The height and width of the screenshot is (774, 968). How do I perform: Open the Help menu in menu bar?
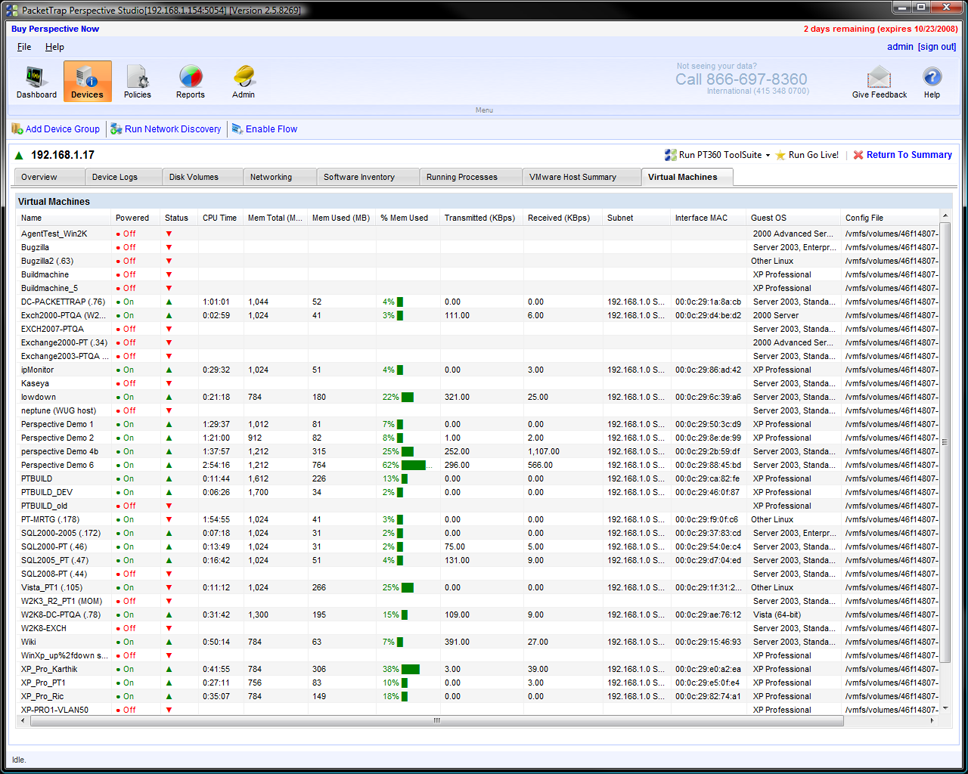coord(54,47)
